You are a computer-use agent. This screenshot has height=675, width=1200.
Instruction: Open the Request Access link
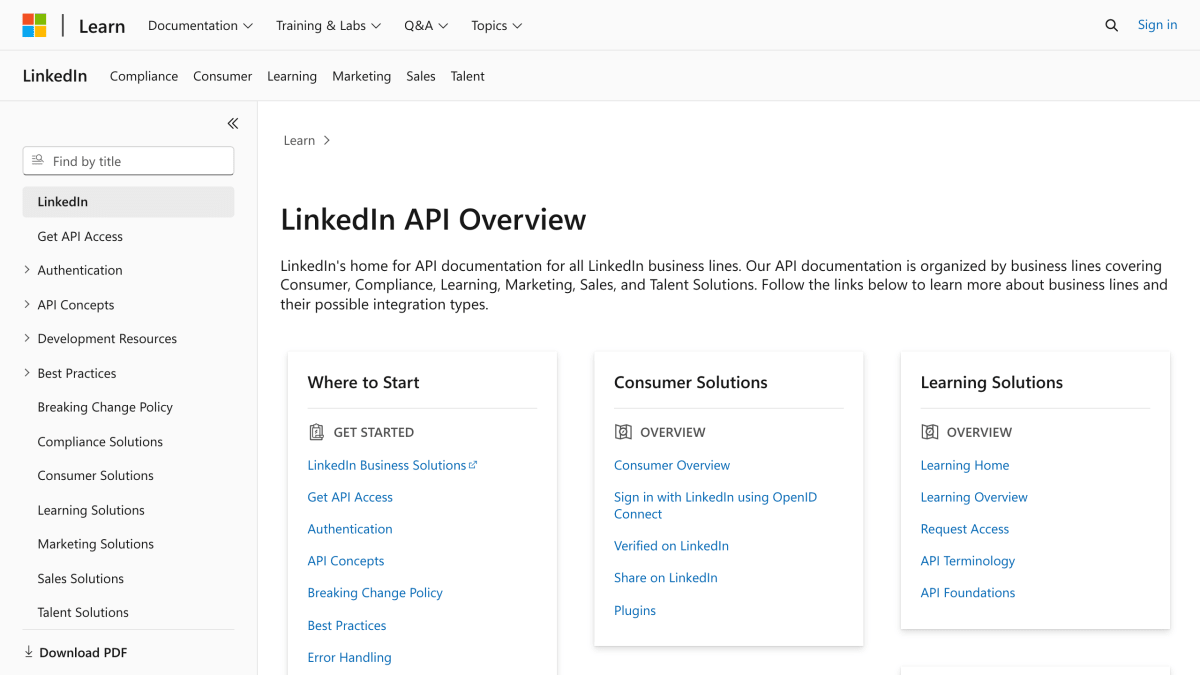click(965, 529)
